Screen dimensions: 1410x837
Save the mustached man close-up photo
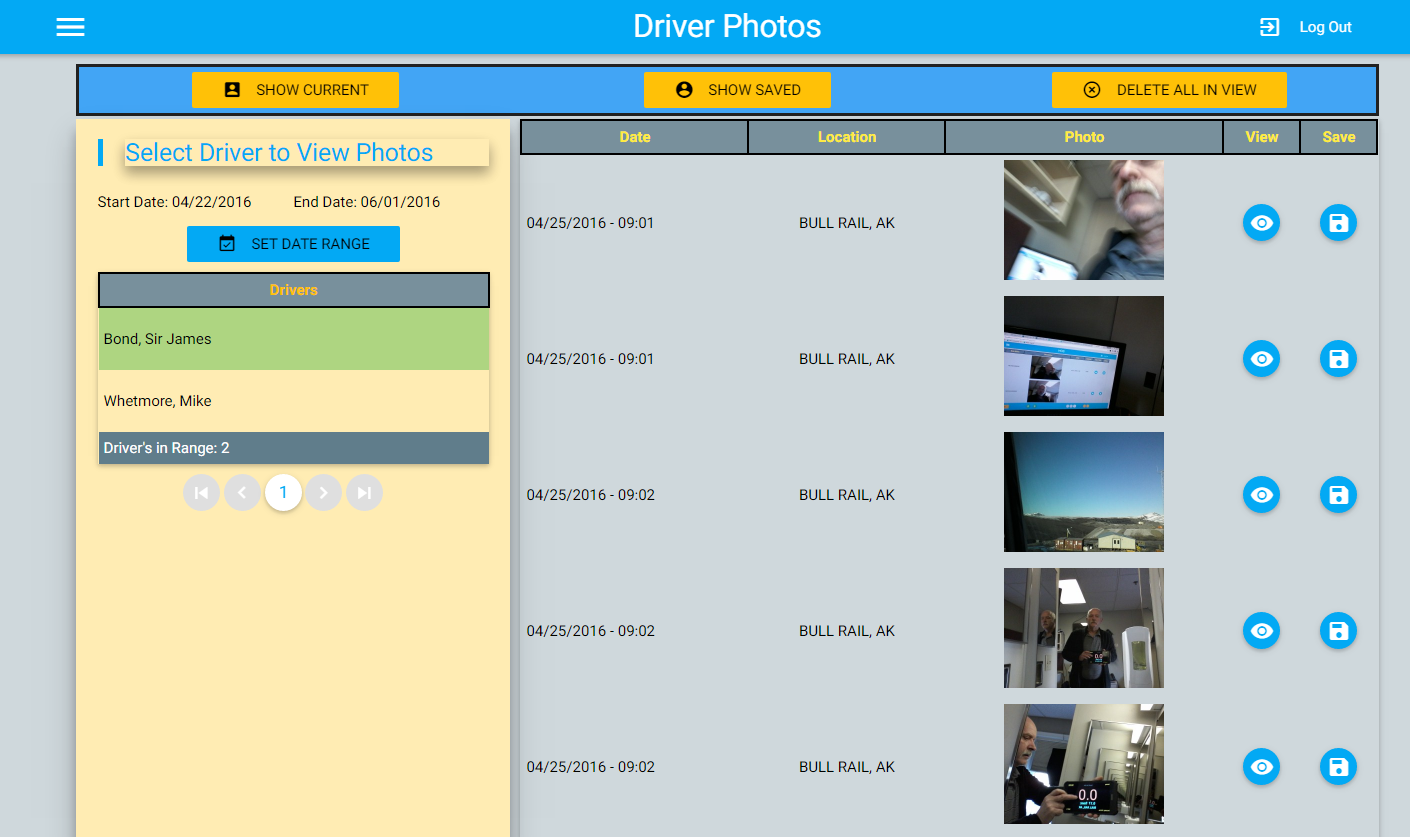point(1338,223)
